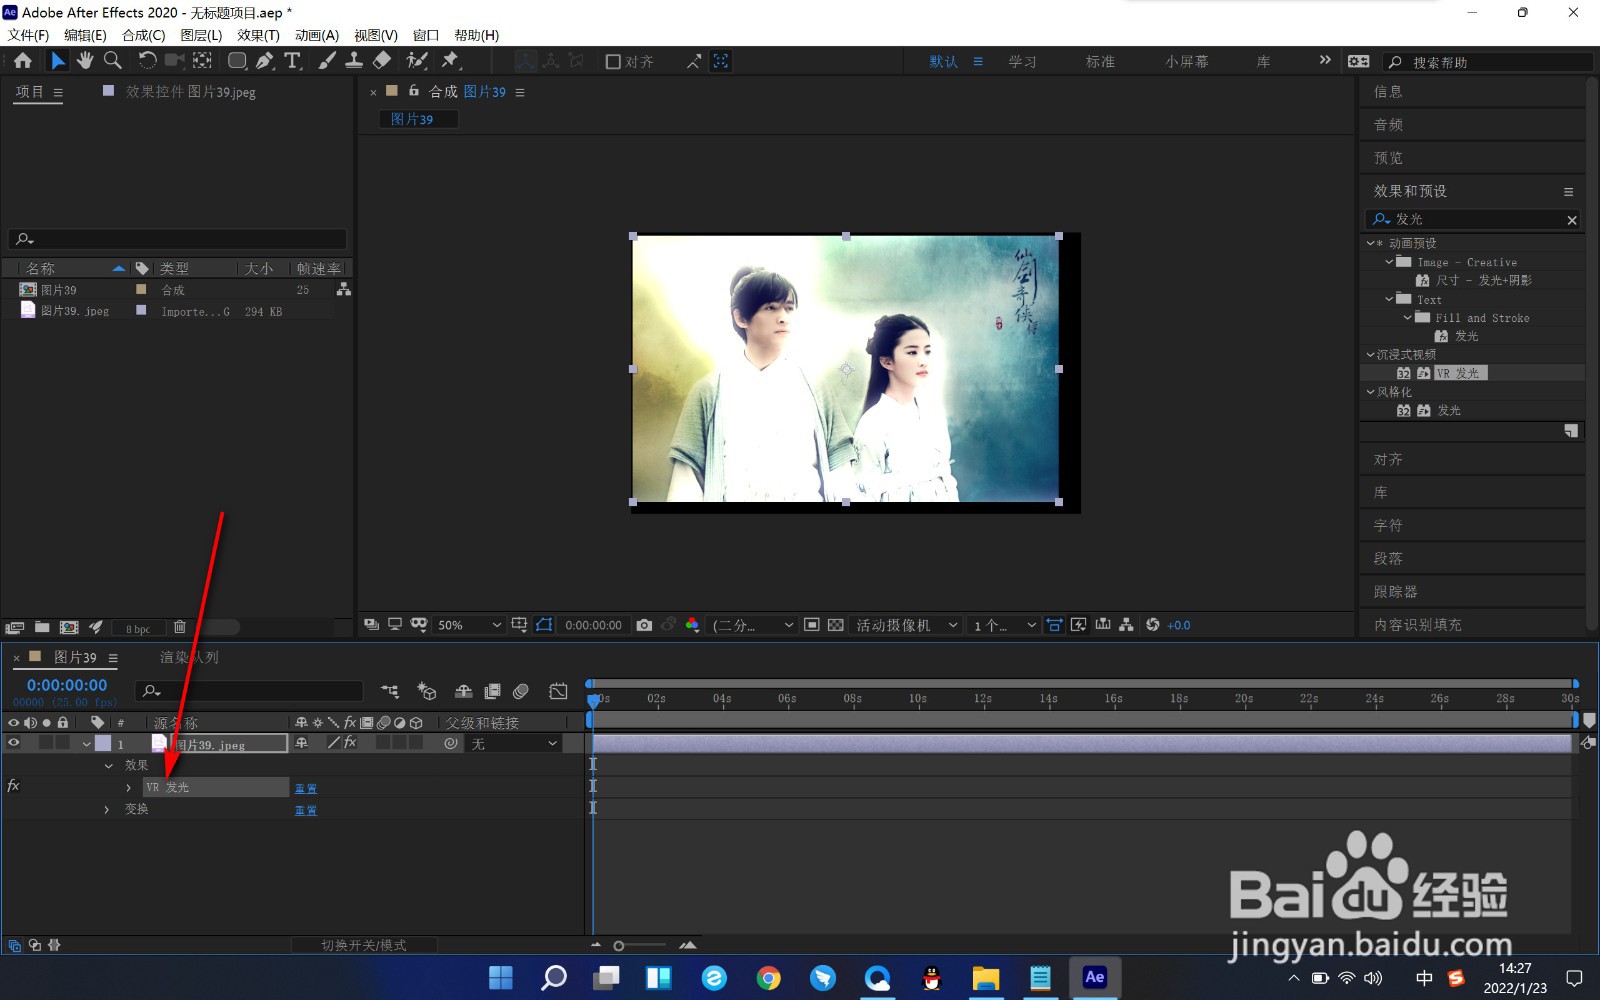Open the 动画(A) menu
This screenshot has height=1000, width=1600.
point(316,35)
